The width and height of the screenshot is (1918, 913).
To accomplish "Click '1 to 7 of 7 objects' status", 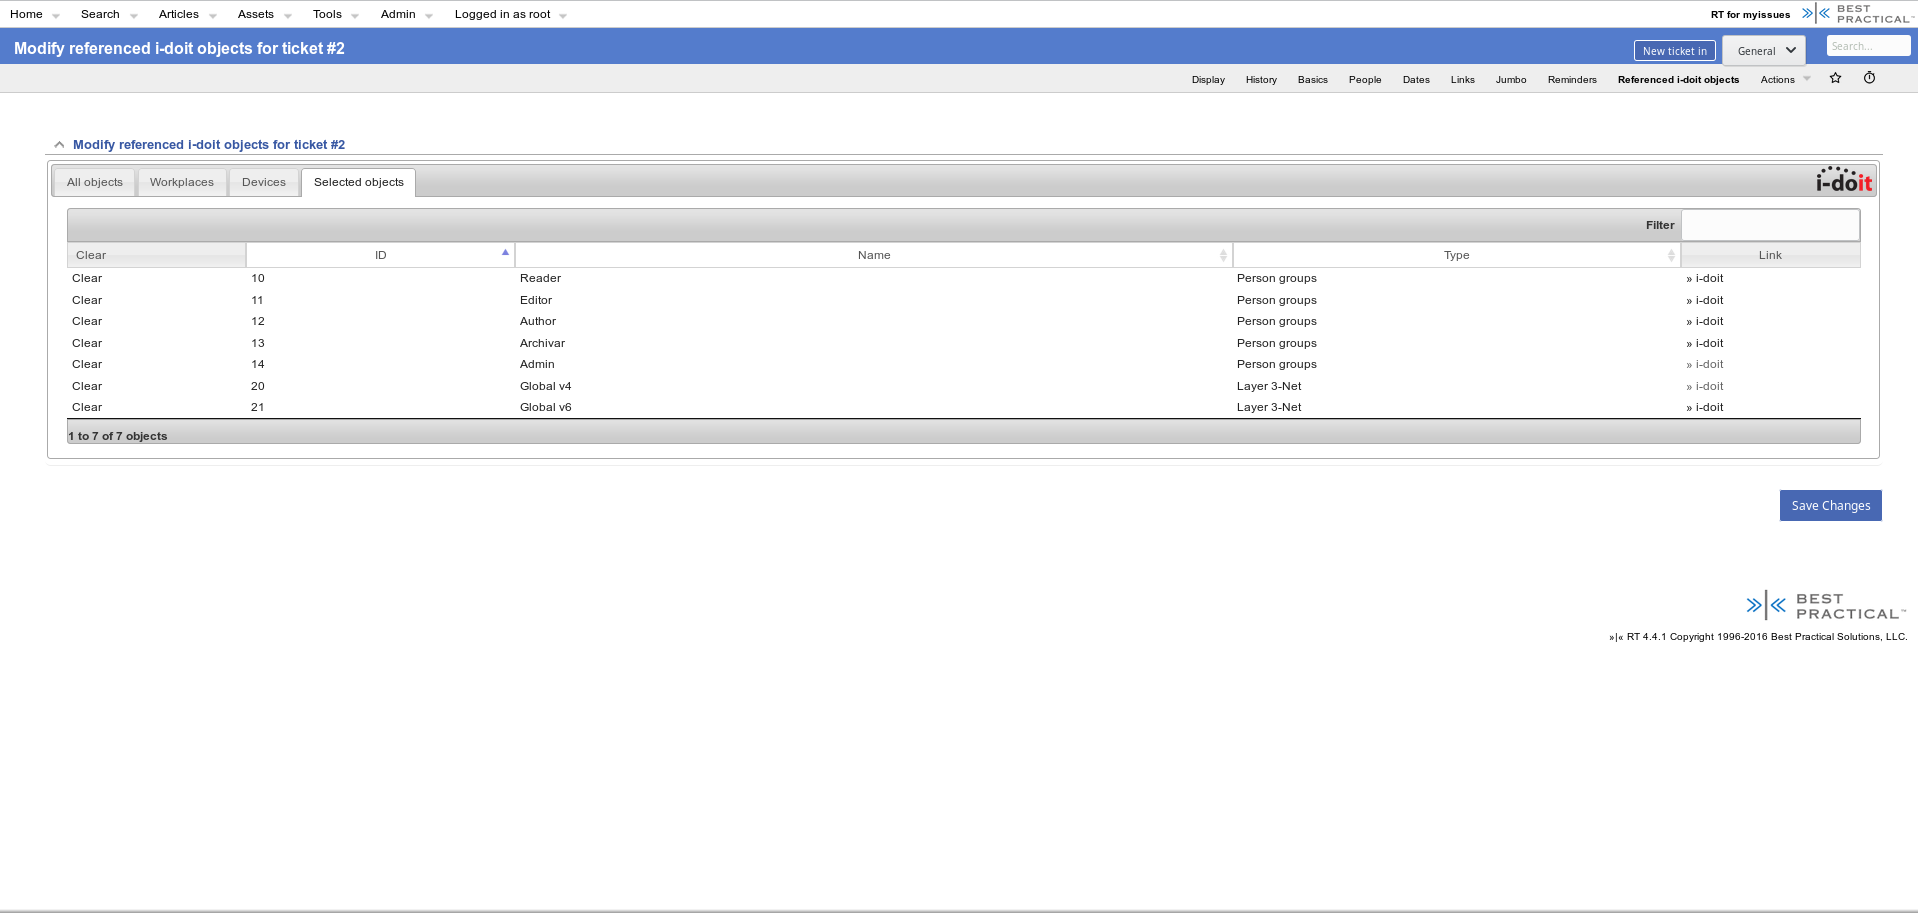I will pos(117,436).
